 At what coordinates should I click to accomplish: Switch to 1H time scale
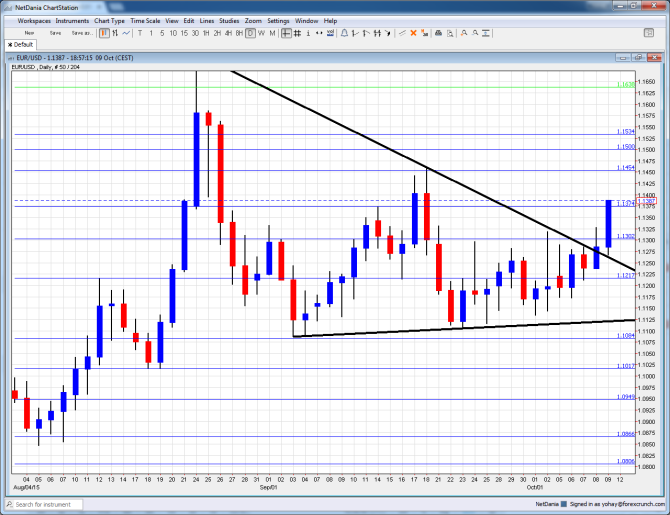(206, 33)
